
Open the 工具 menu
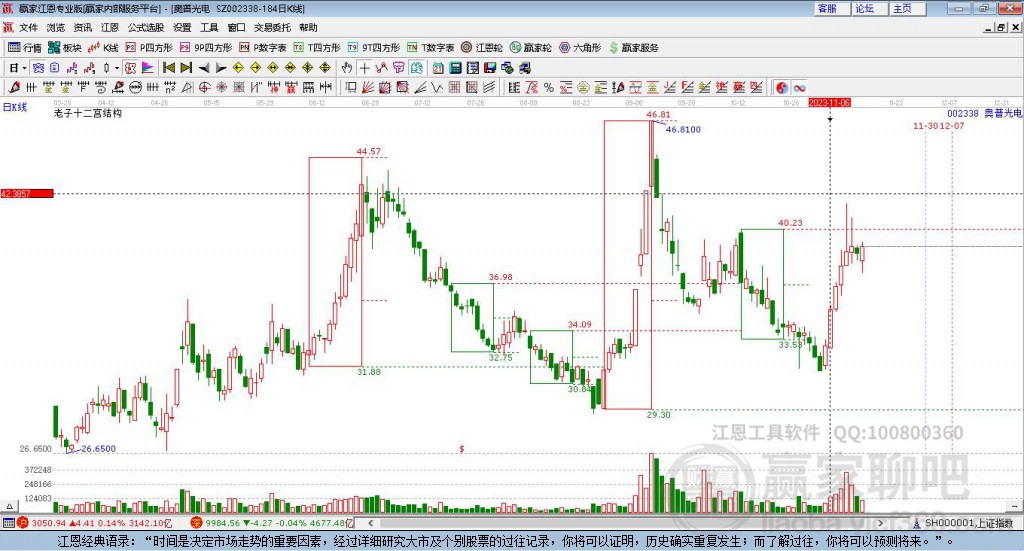pos(209,27)
